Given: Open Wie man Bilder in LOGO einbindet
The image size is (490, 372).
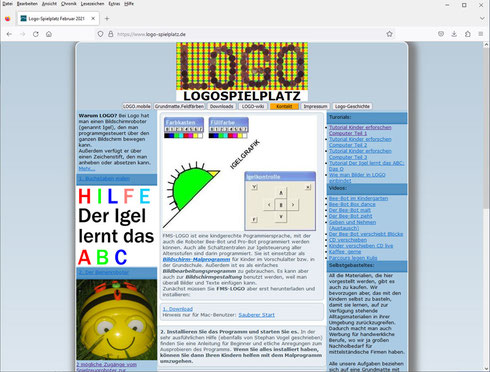Looking at the screenshot, I should (357, 178).
